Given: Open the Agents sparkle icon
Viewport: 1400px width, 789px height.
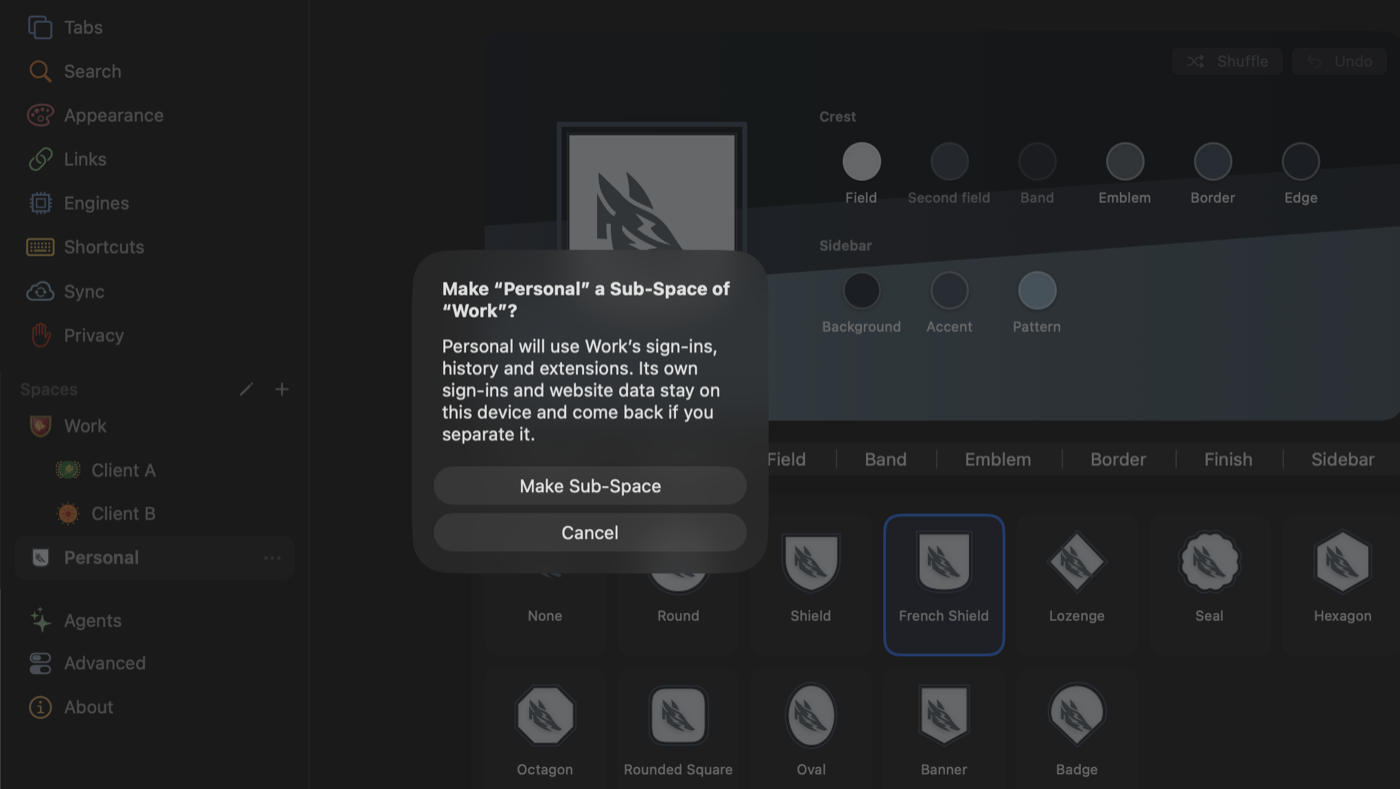Looking at the screenshot, I should [x=40, y=620].
